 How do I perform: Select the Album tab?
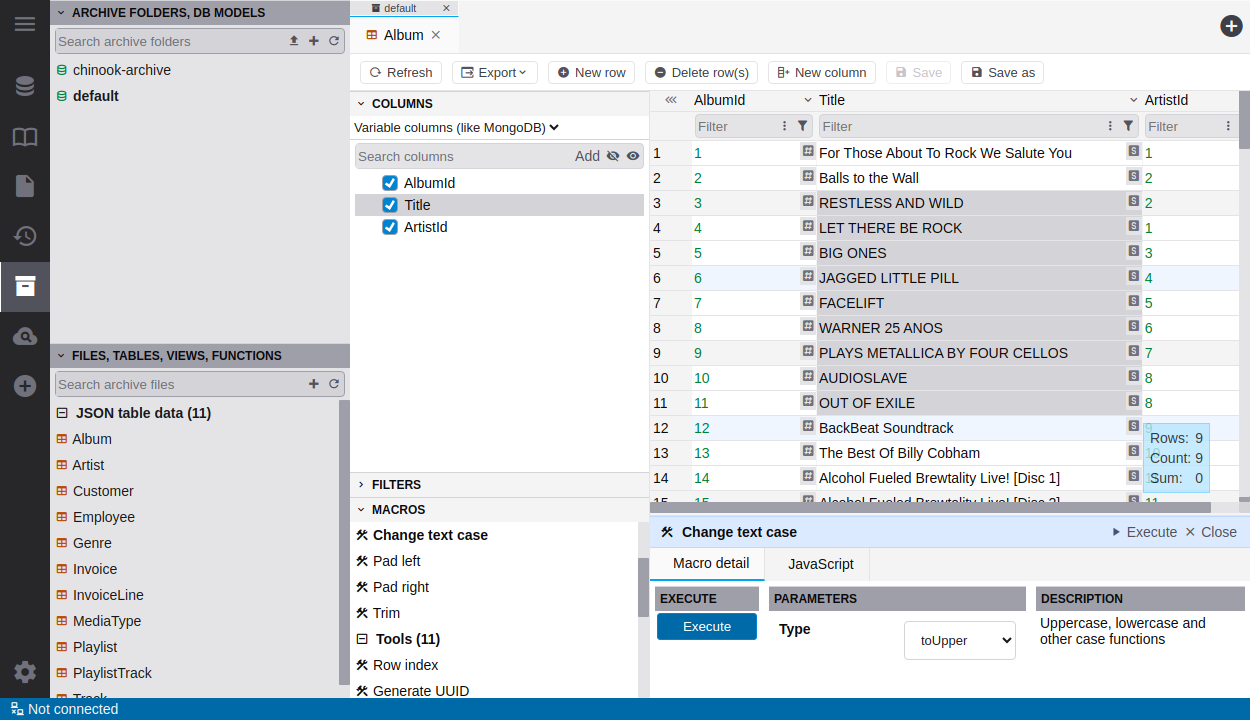[x=403, y=35]
